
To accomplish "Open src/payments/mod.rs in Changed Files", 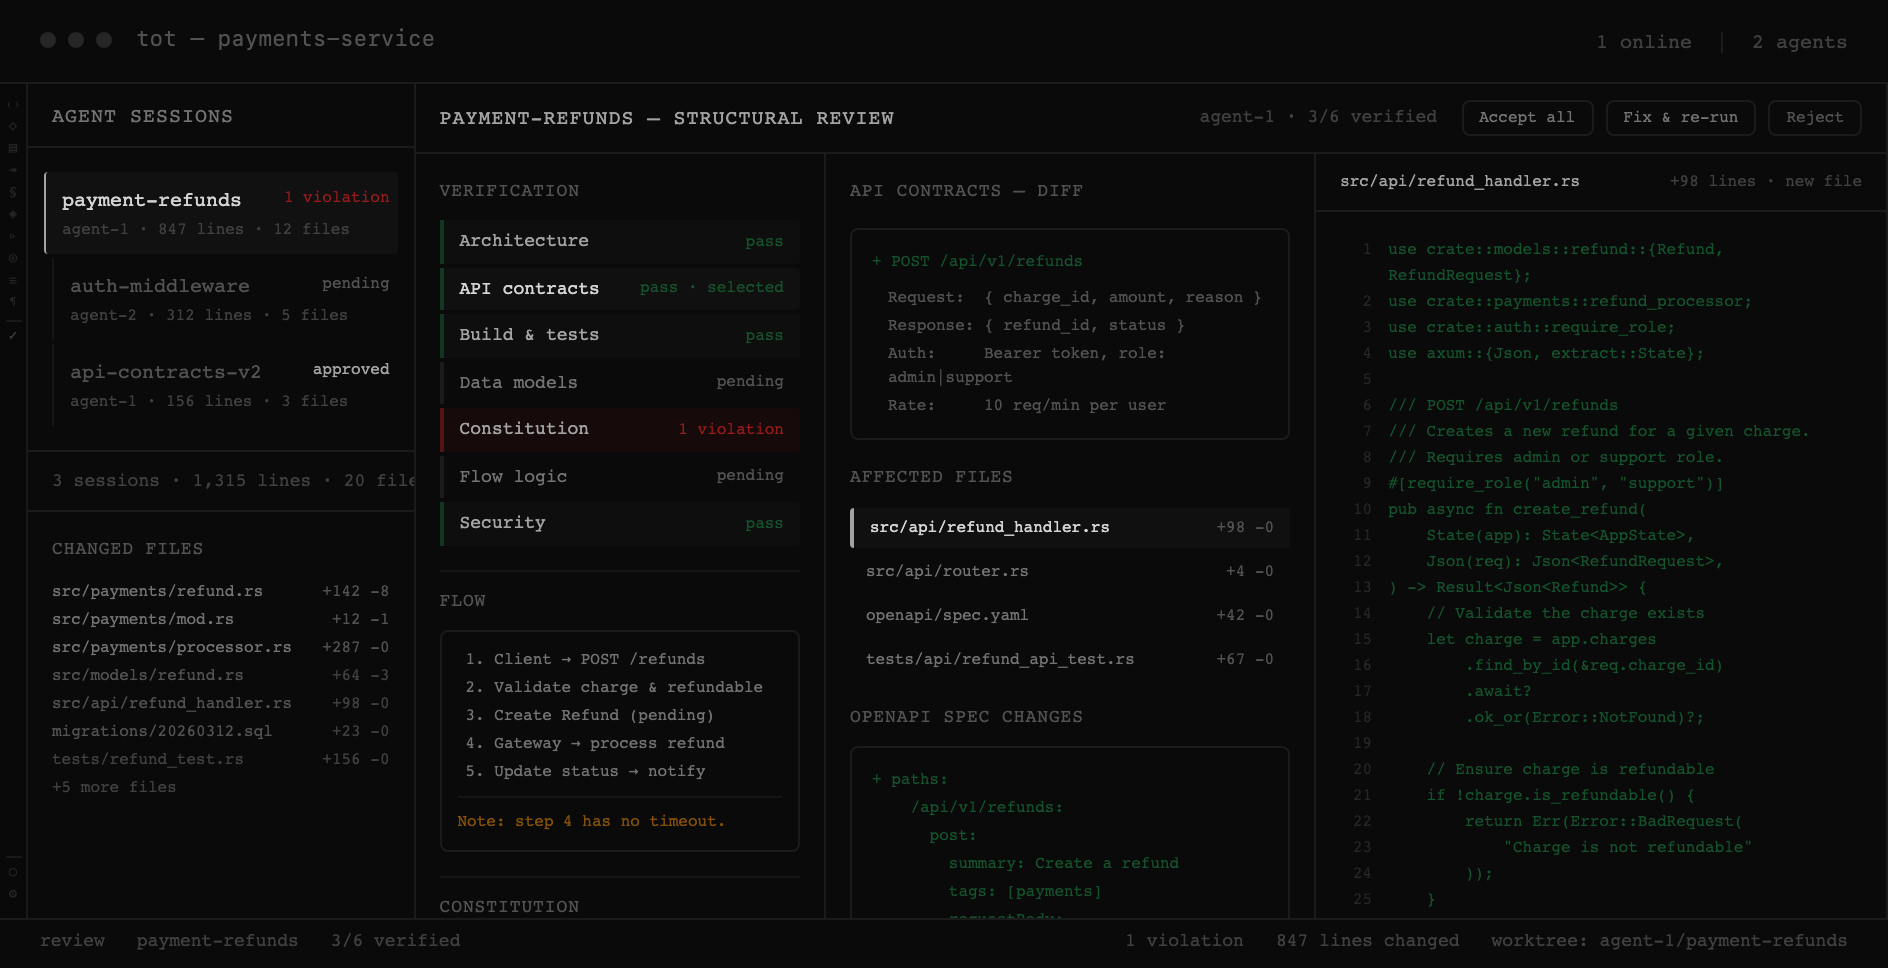I will (220, 619).
